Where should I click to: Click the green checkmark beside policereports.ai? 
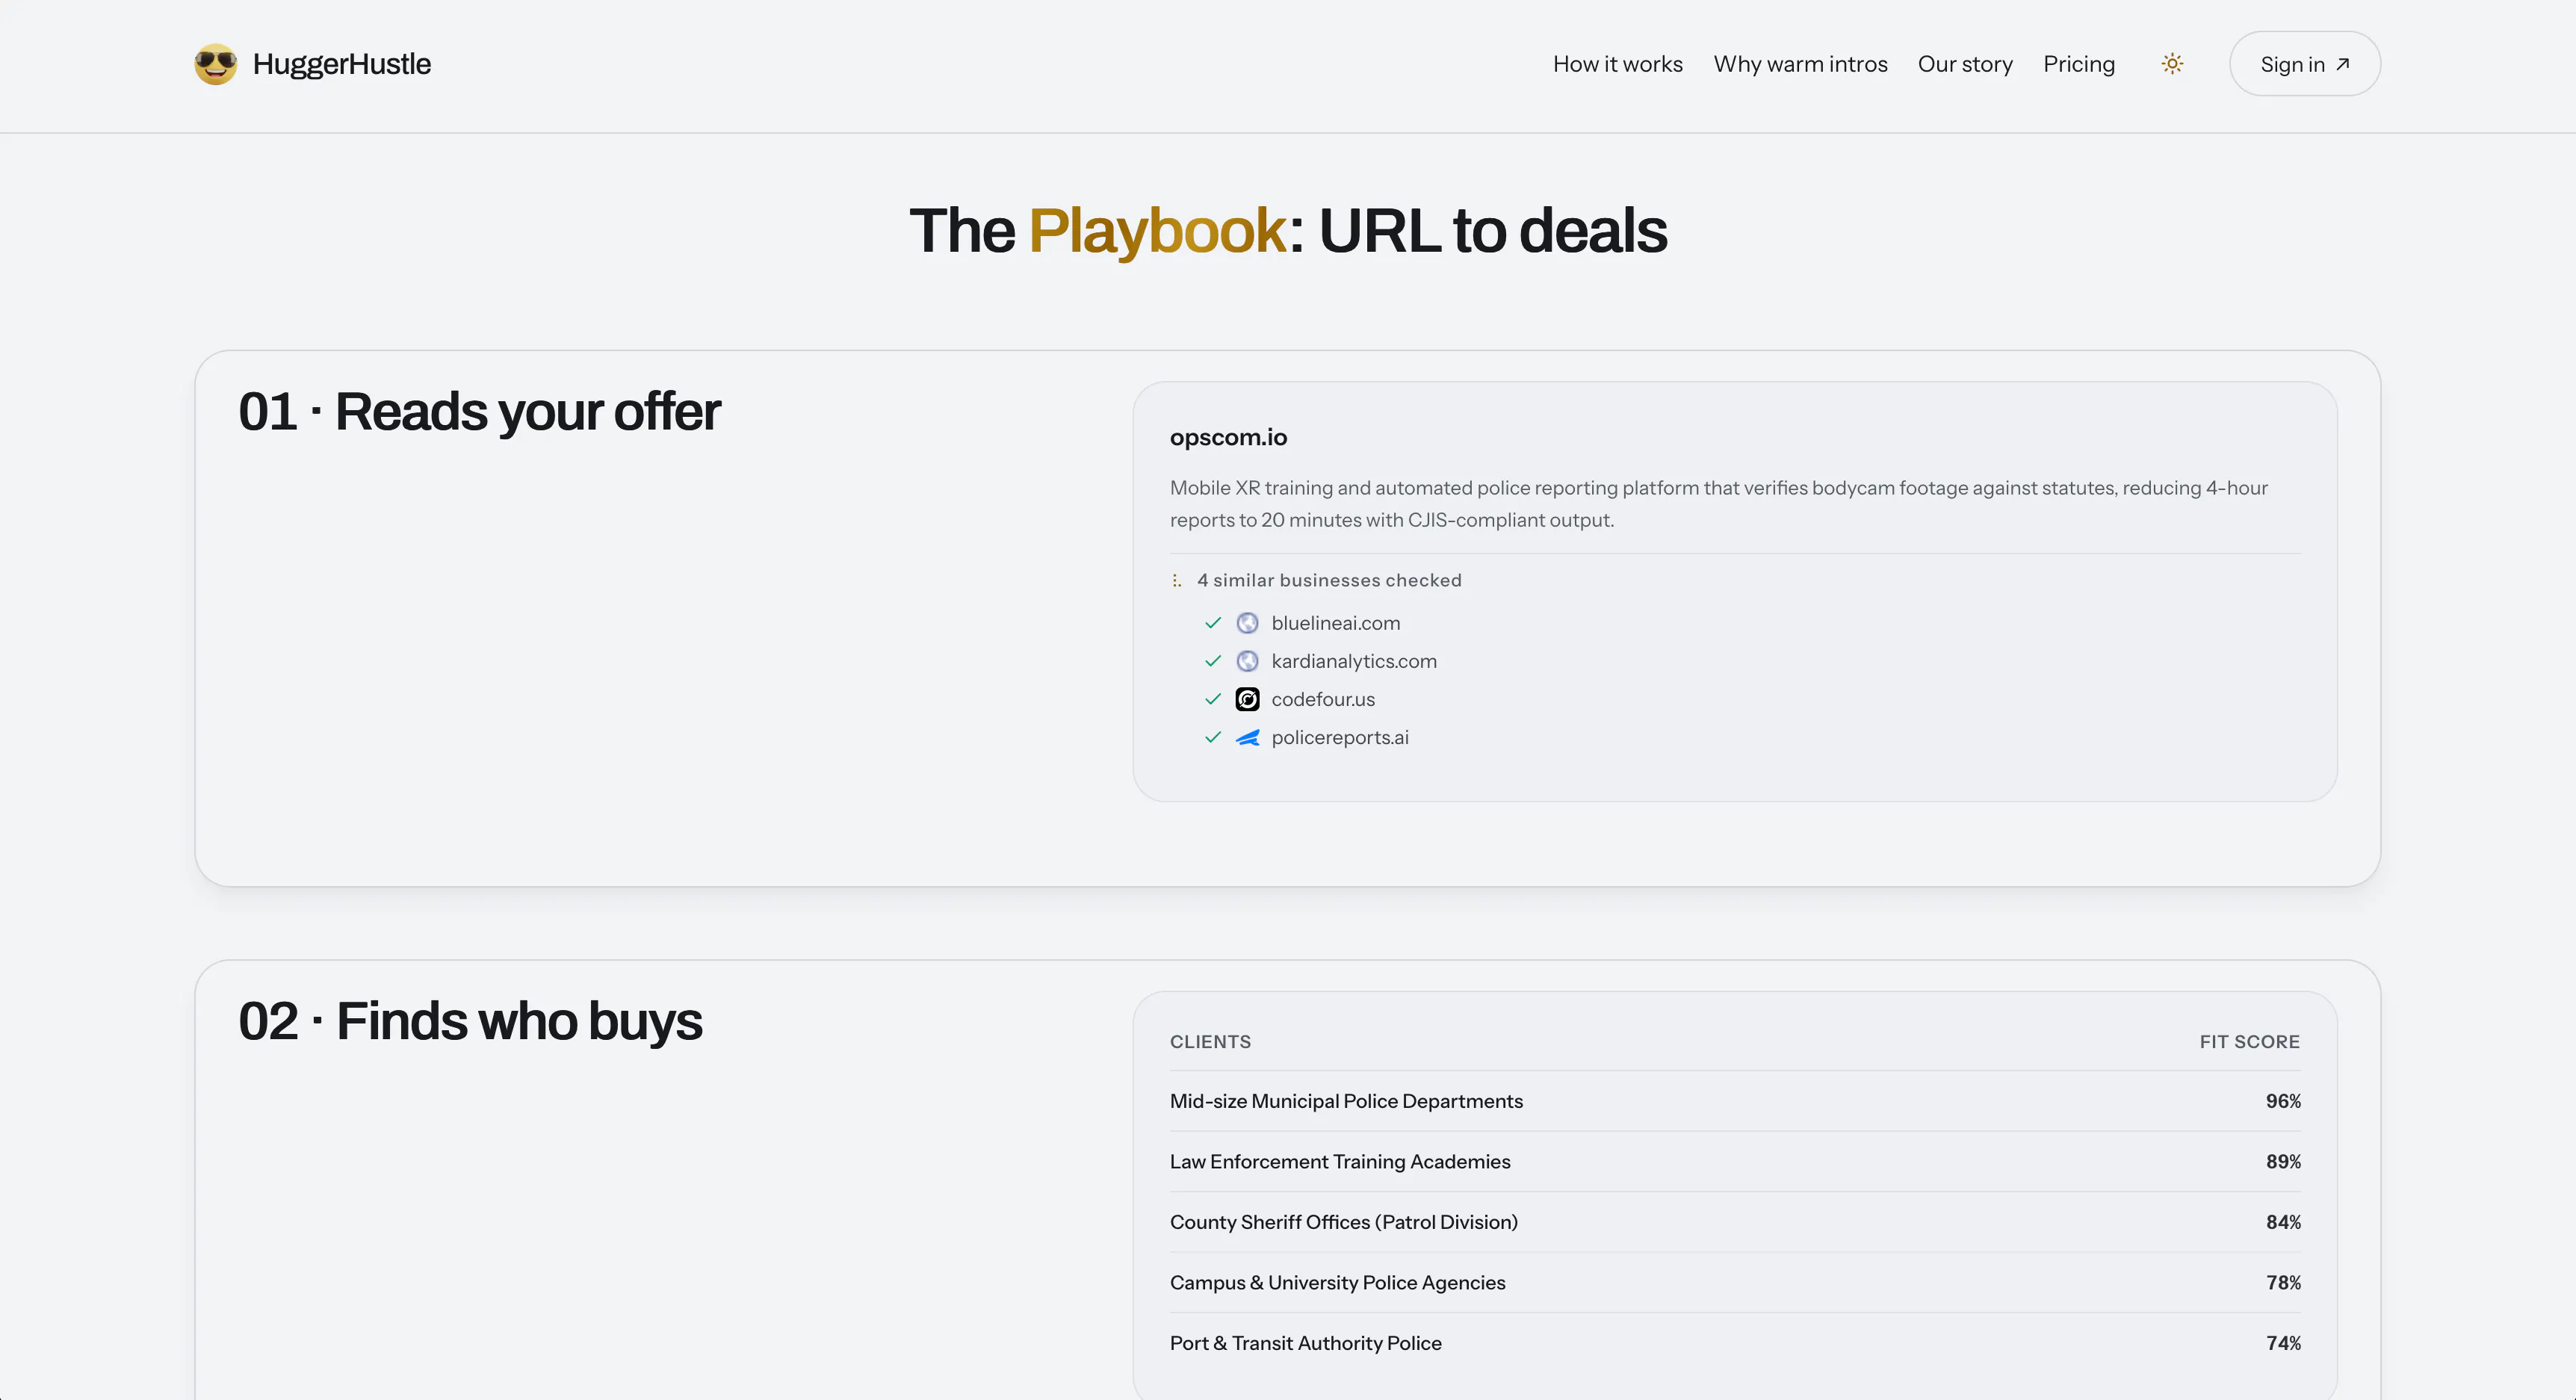(x=1213, y=737)
